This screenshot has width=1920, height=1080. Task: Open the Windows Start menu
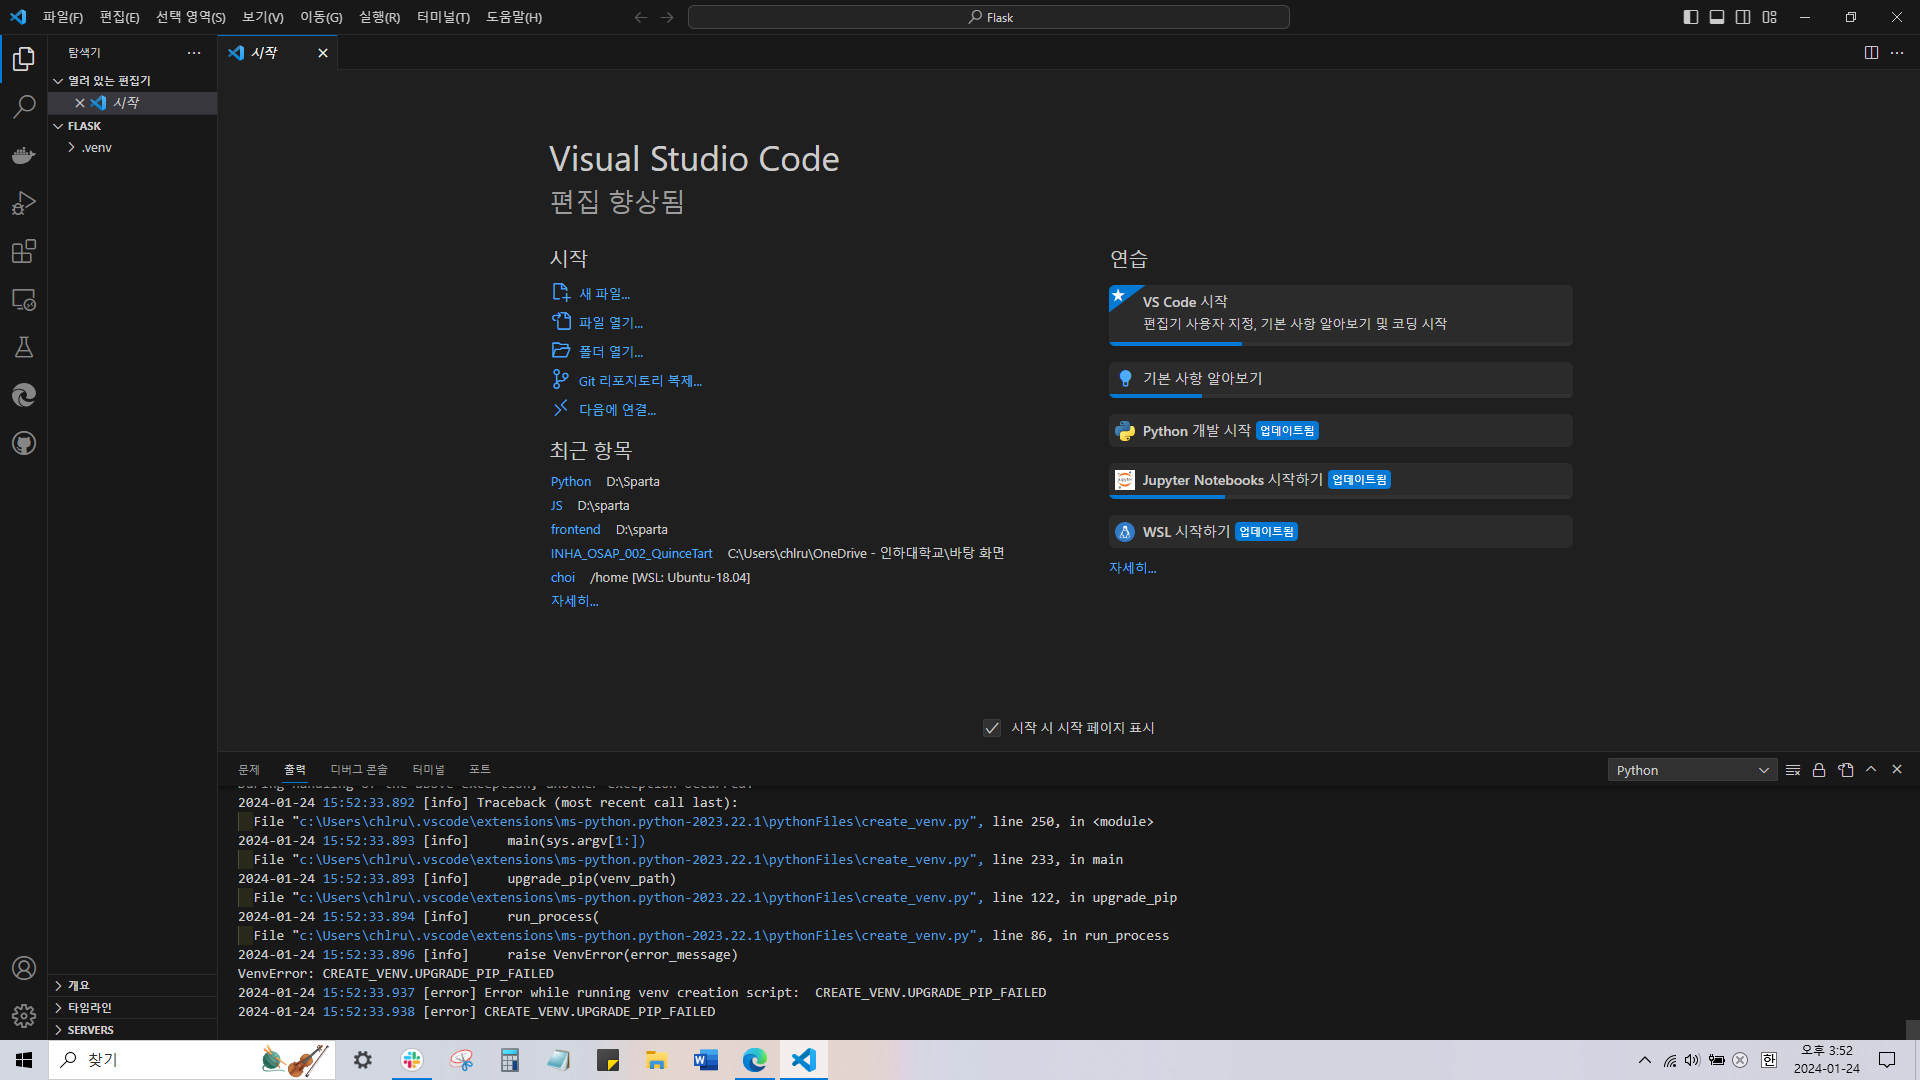click(x=24, y=1060)
